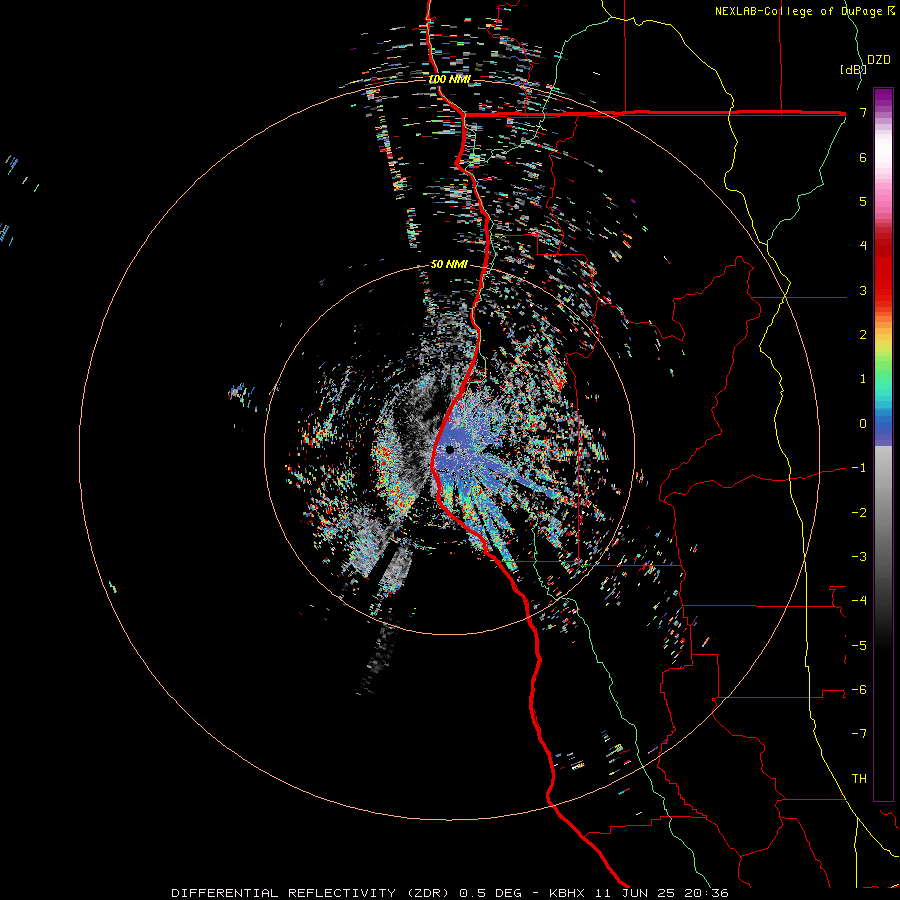Click the -6 value on color scale

(859, 690)
